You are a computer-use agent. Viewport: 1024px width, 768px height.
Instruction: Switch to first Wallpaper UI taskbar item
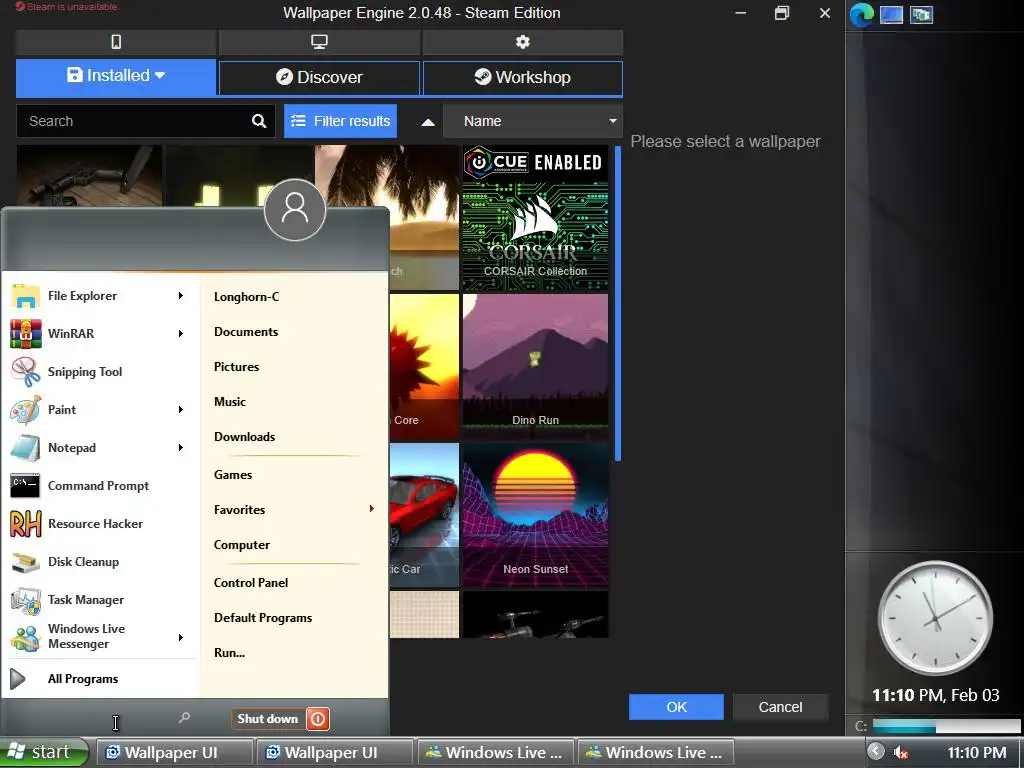pos(174,753)
